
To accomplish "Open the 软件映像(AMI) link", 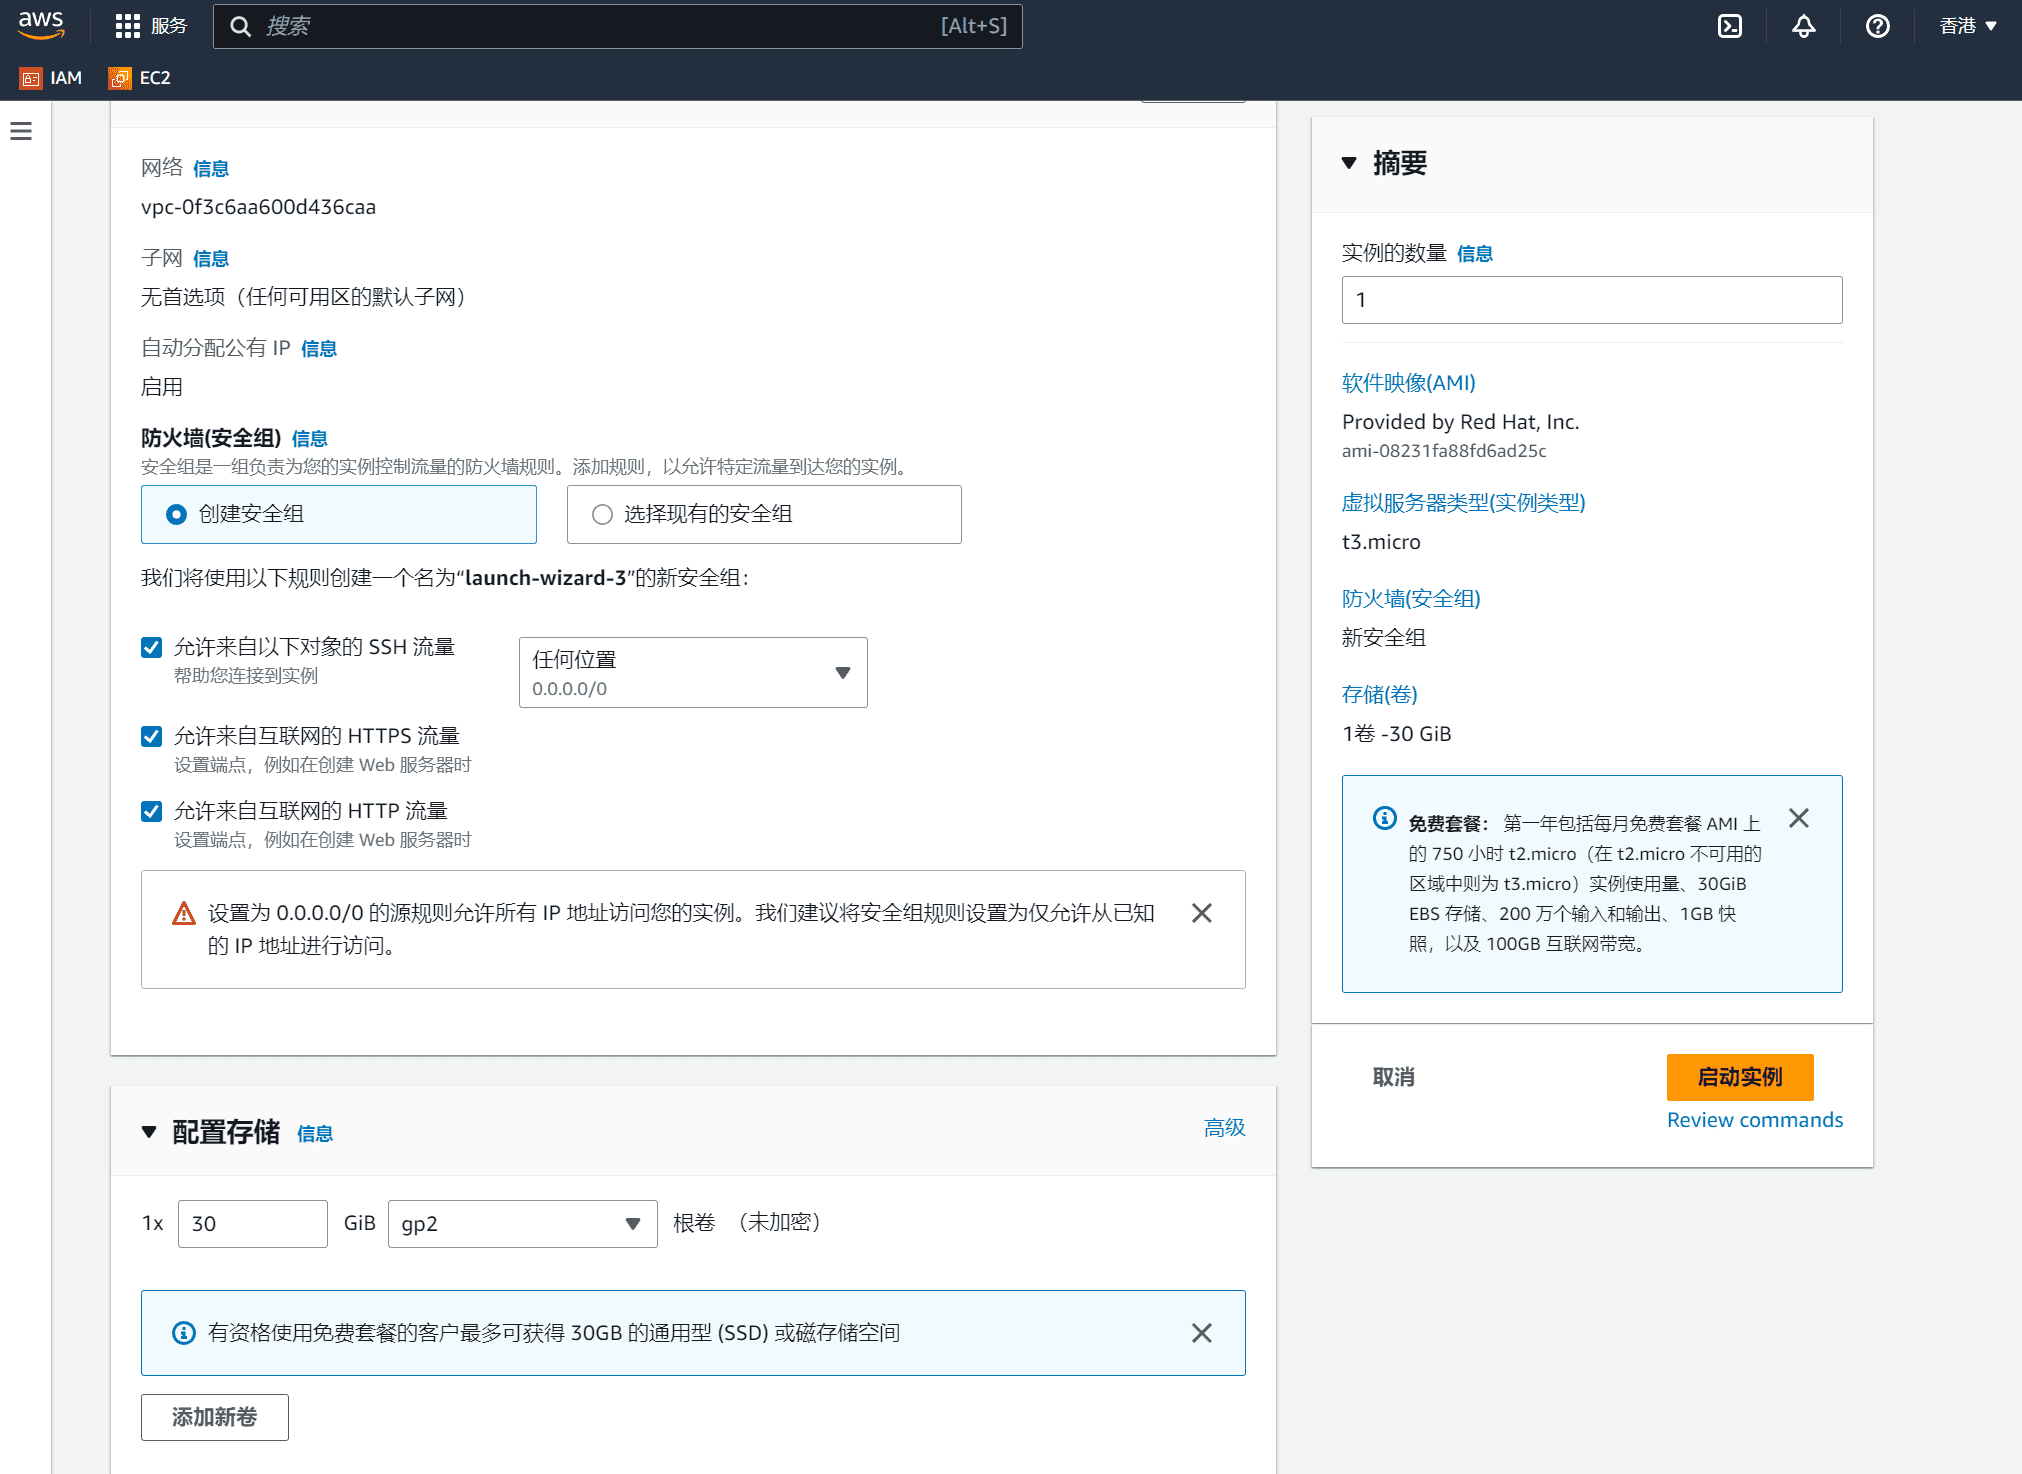I will click(1407, 382).
